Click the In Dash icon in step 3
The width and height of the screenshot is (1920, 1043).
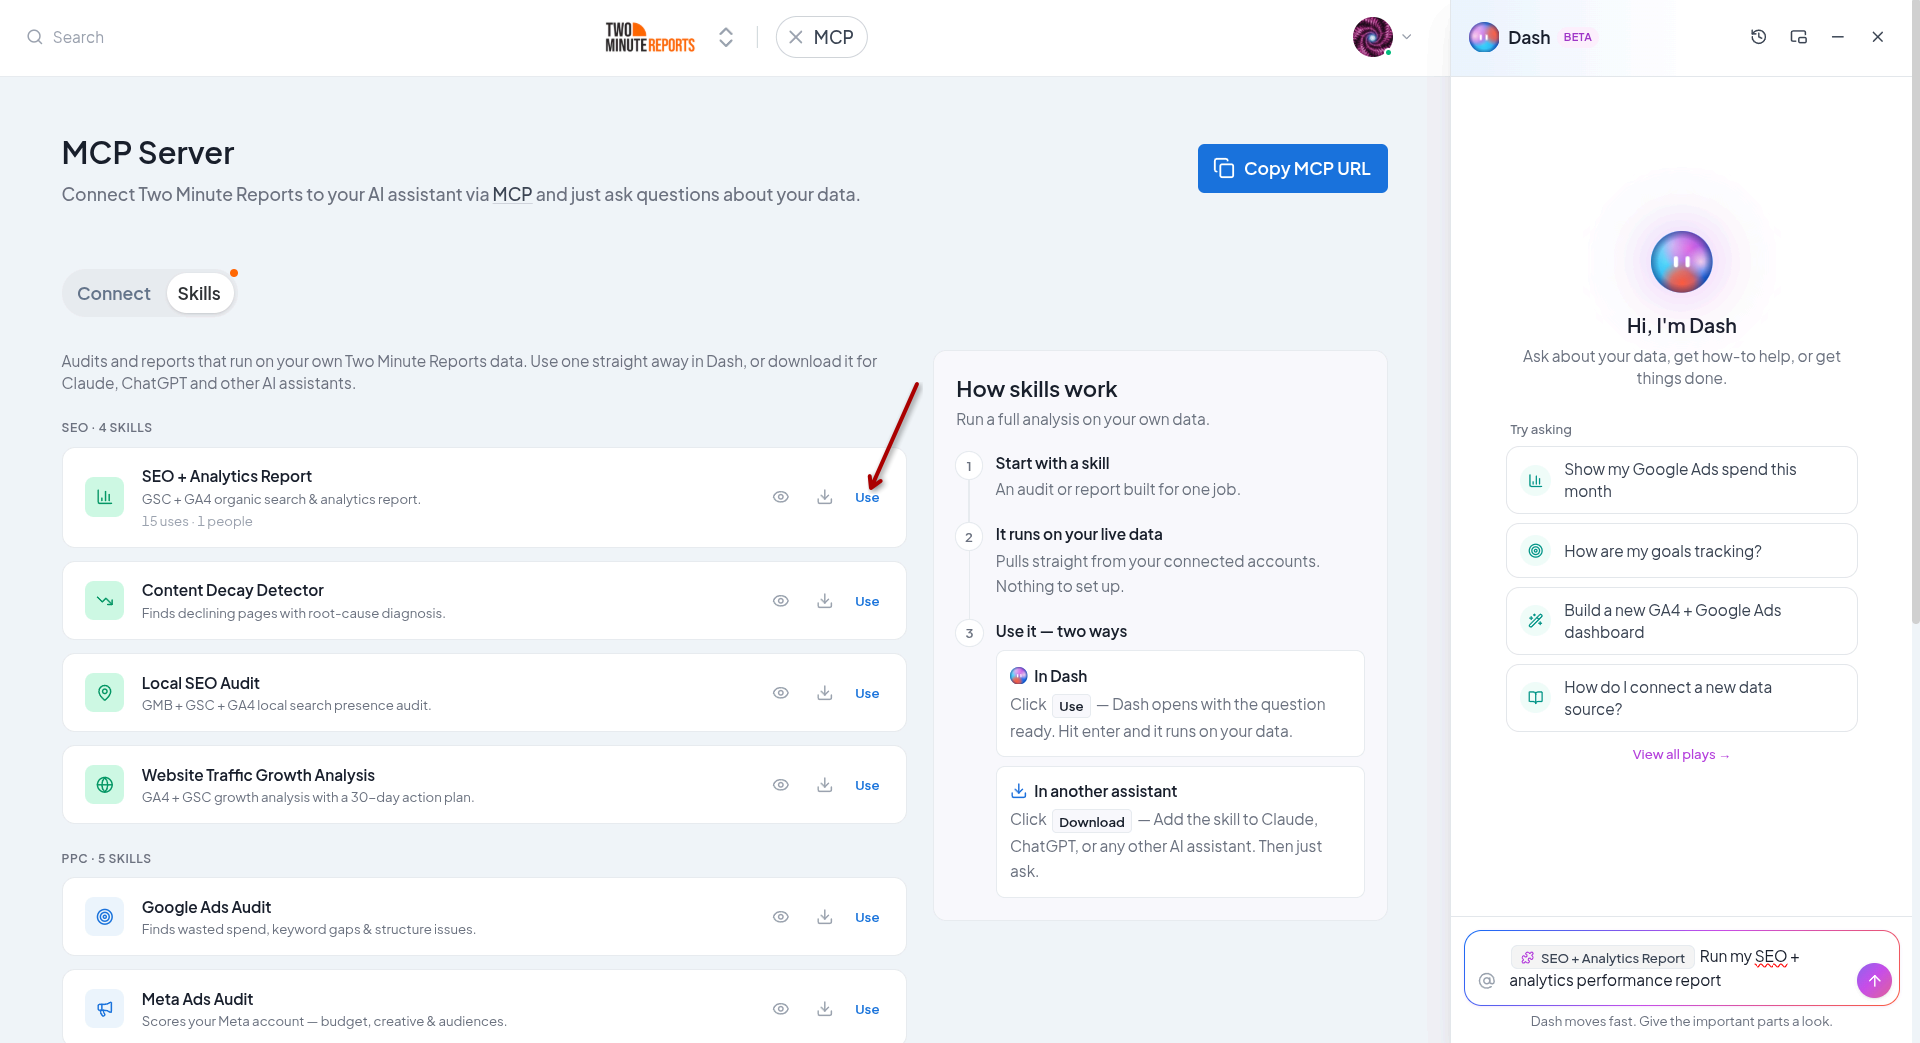coord(1018,676)
